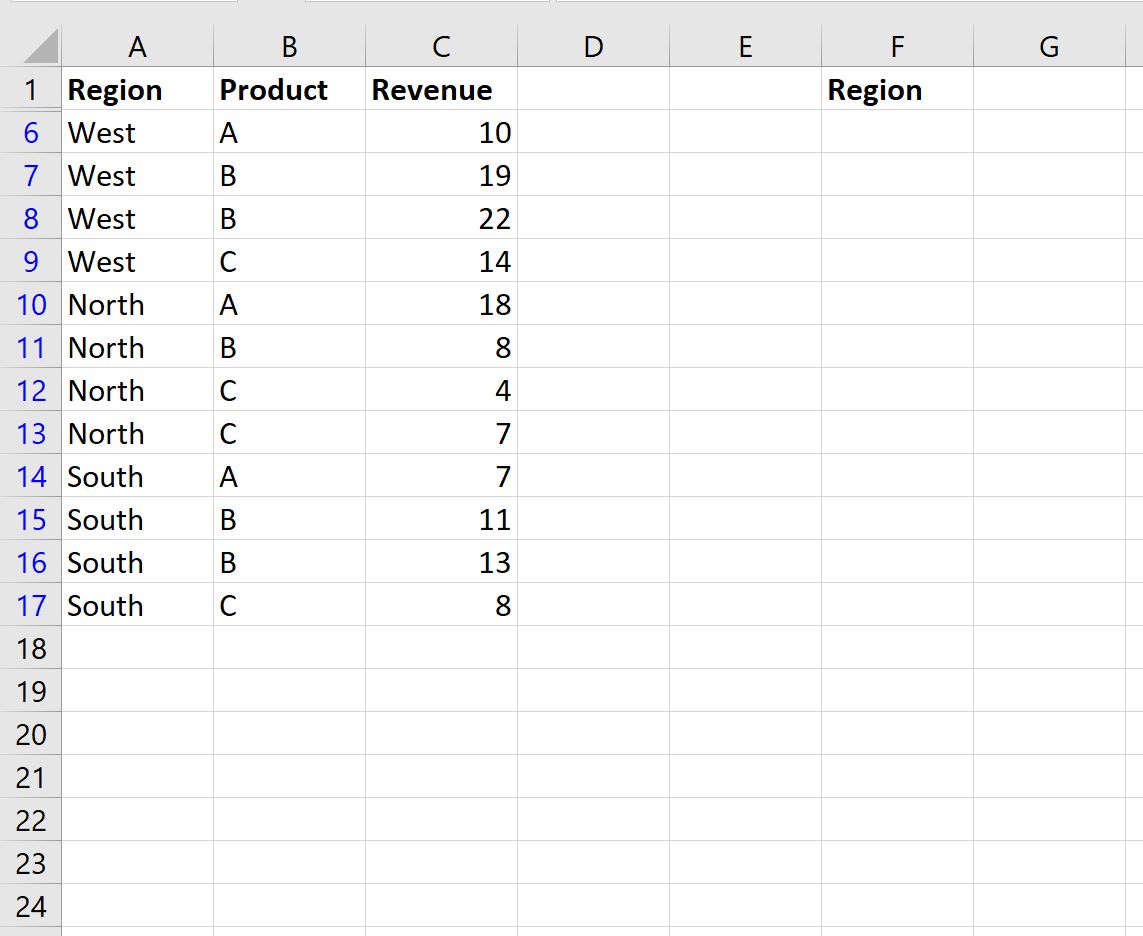This screenshot has height=936, width=1143.
Task: Select product C cell in row 9
Action: pyautogui.click(x=289, y=261)
